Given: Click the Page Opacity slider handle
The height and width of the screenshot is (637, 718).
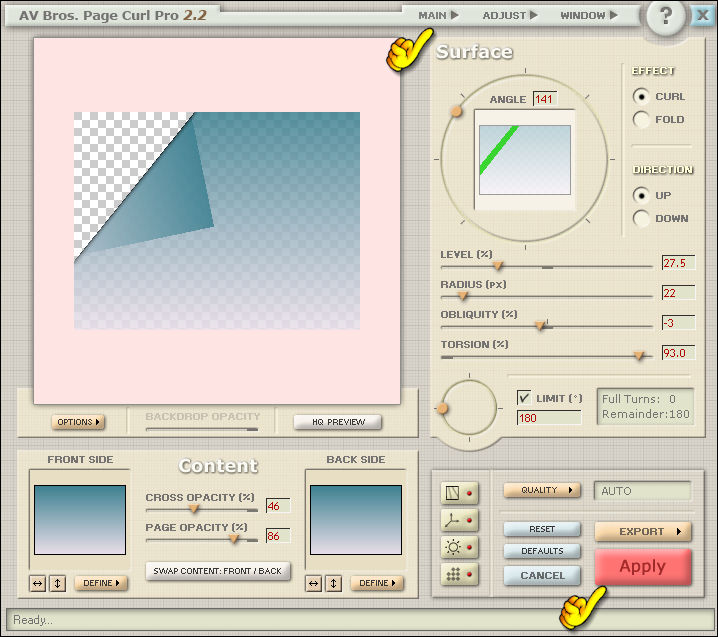Looking at the screenshot, I should point(234,539).
